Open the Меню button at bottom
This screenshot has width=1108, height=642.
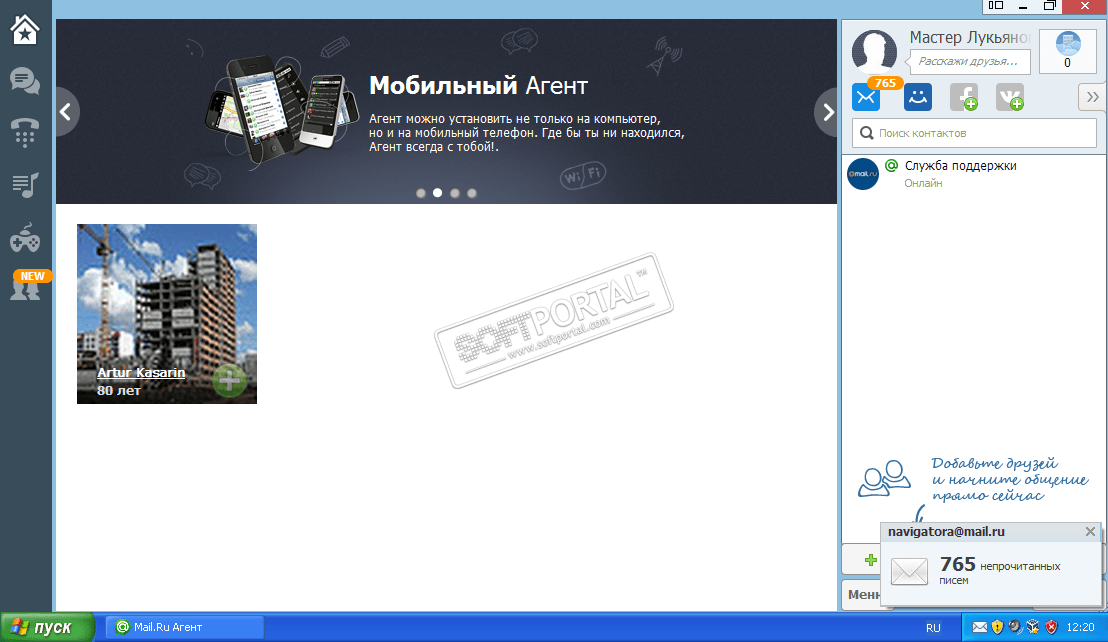[863, 595]
